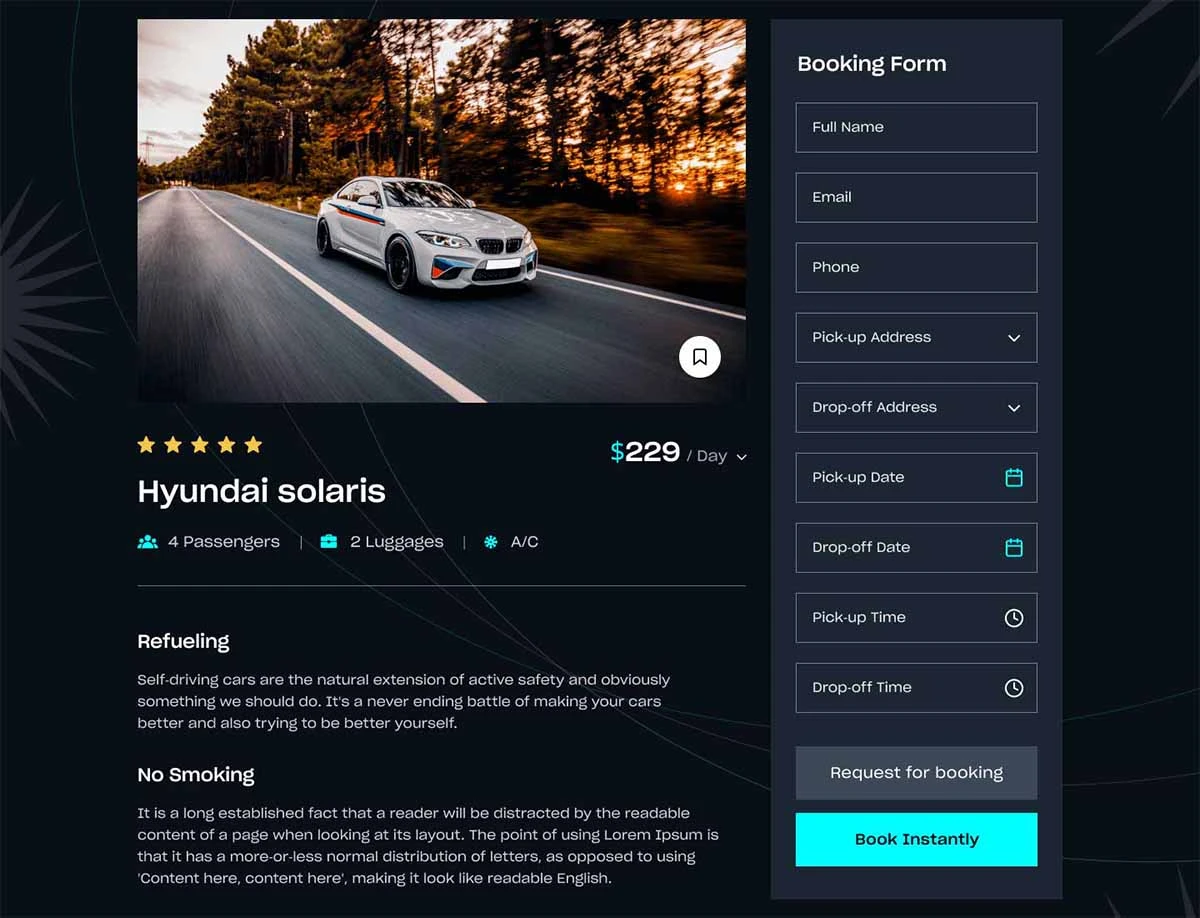
Task: Click the clock icon in Drop-off Time
Action: tap(1014, 688)
